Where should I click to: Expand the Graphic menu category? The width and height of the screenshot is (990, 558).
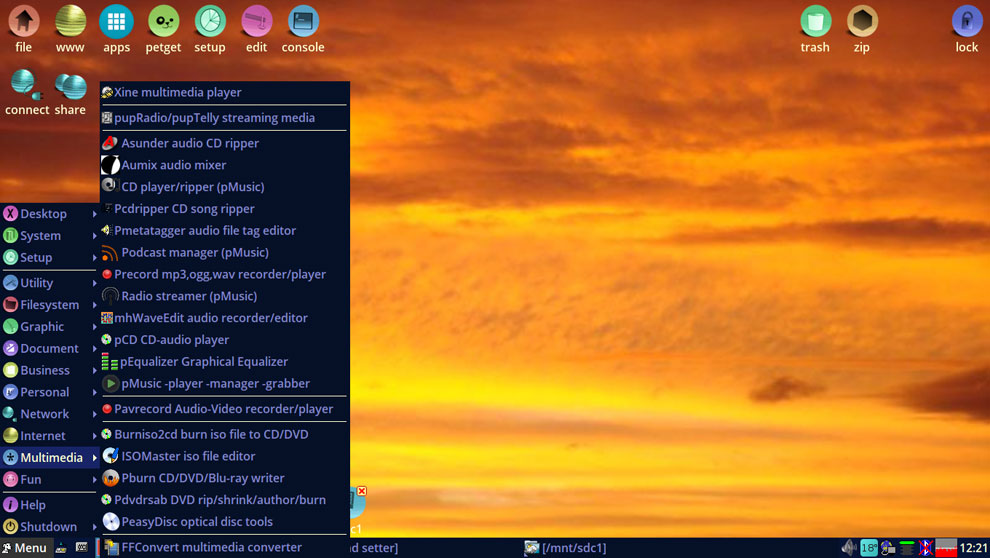click(x=50, y=326)
